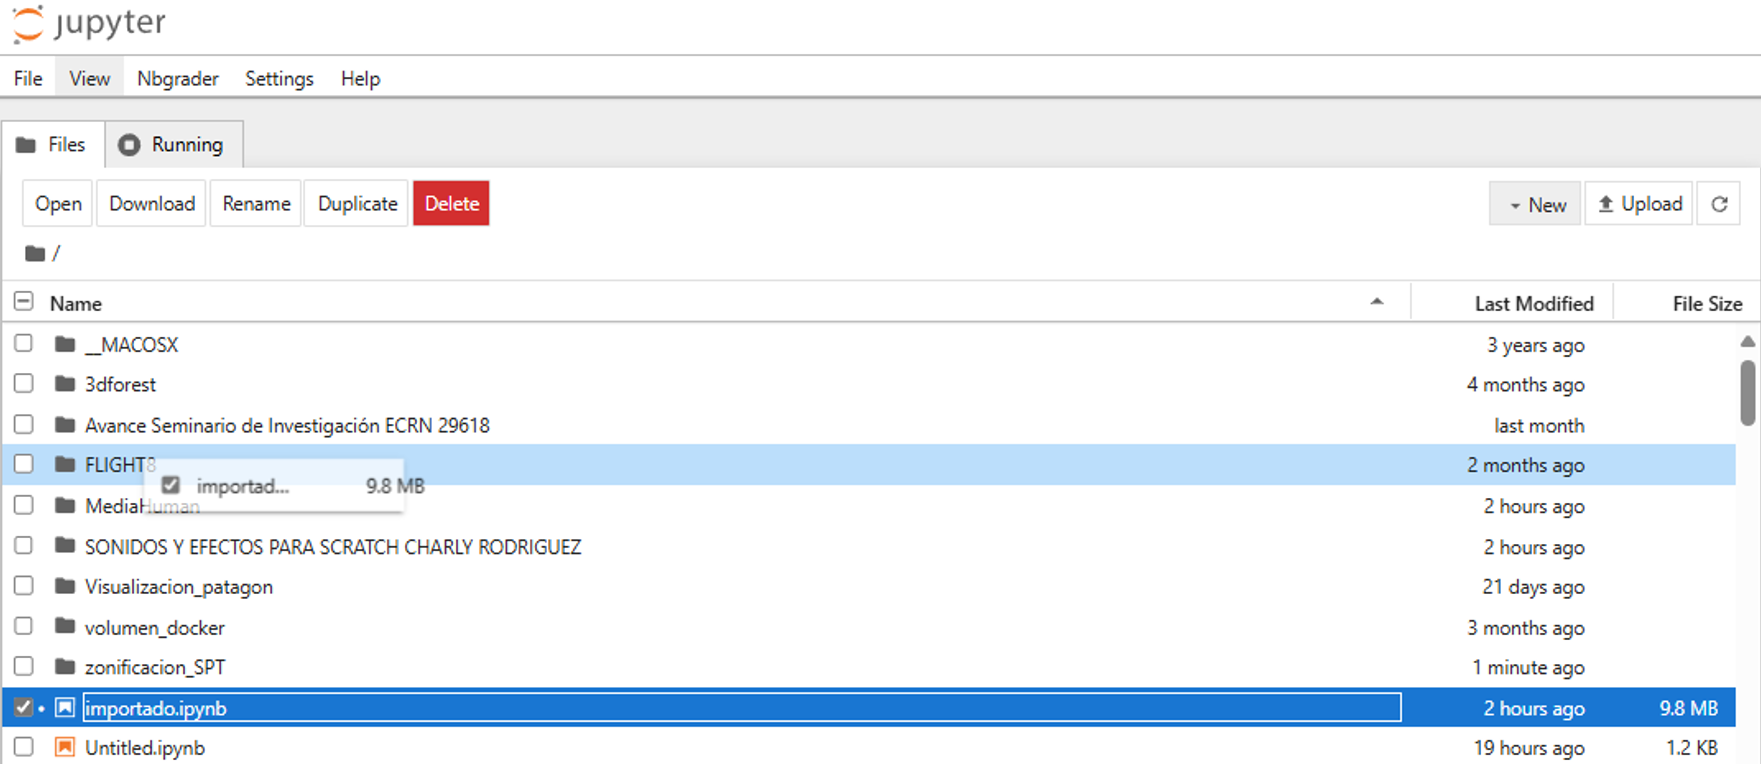This screenshot has height=764, width=1761.
Task: Click the refresh file browser icon
Action: [1719, 204]
